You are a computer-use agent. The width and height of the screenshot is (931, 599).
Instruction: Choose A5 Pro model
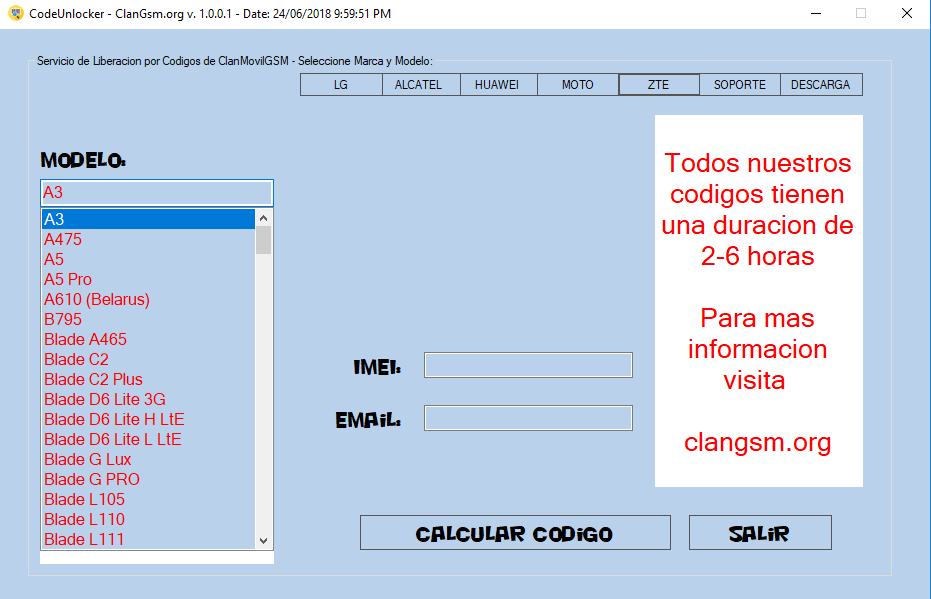148,279
